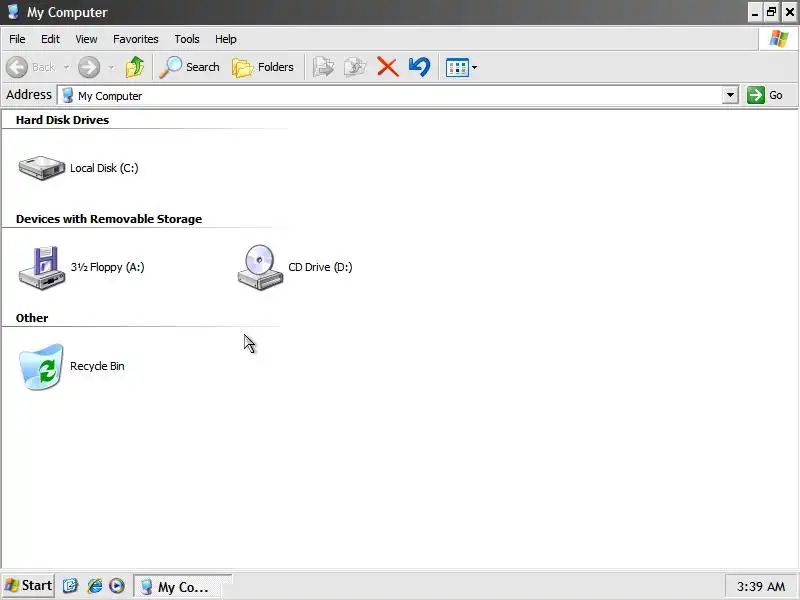
Task: Open the Edit menu
Action: tap(50, 39)
